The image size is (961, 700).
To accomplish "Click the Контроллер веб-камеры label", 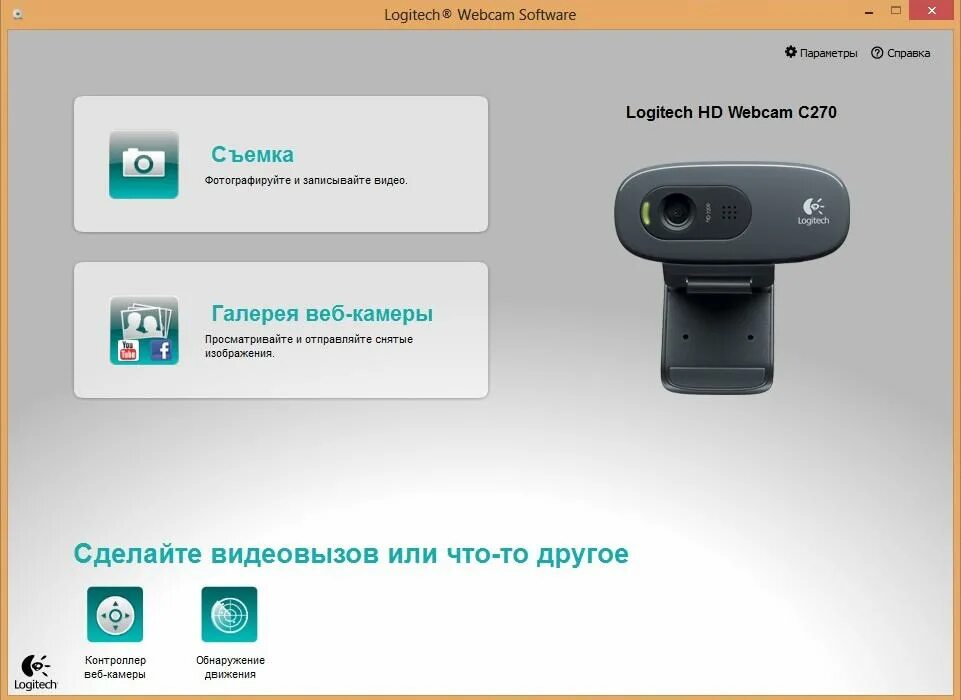I will click(x=115, y=668).
